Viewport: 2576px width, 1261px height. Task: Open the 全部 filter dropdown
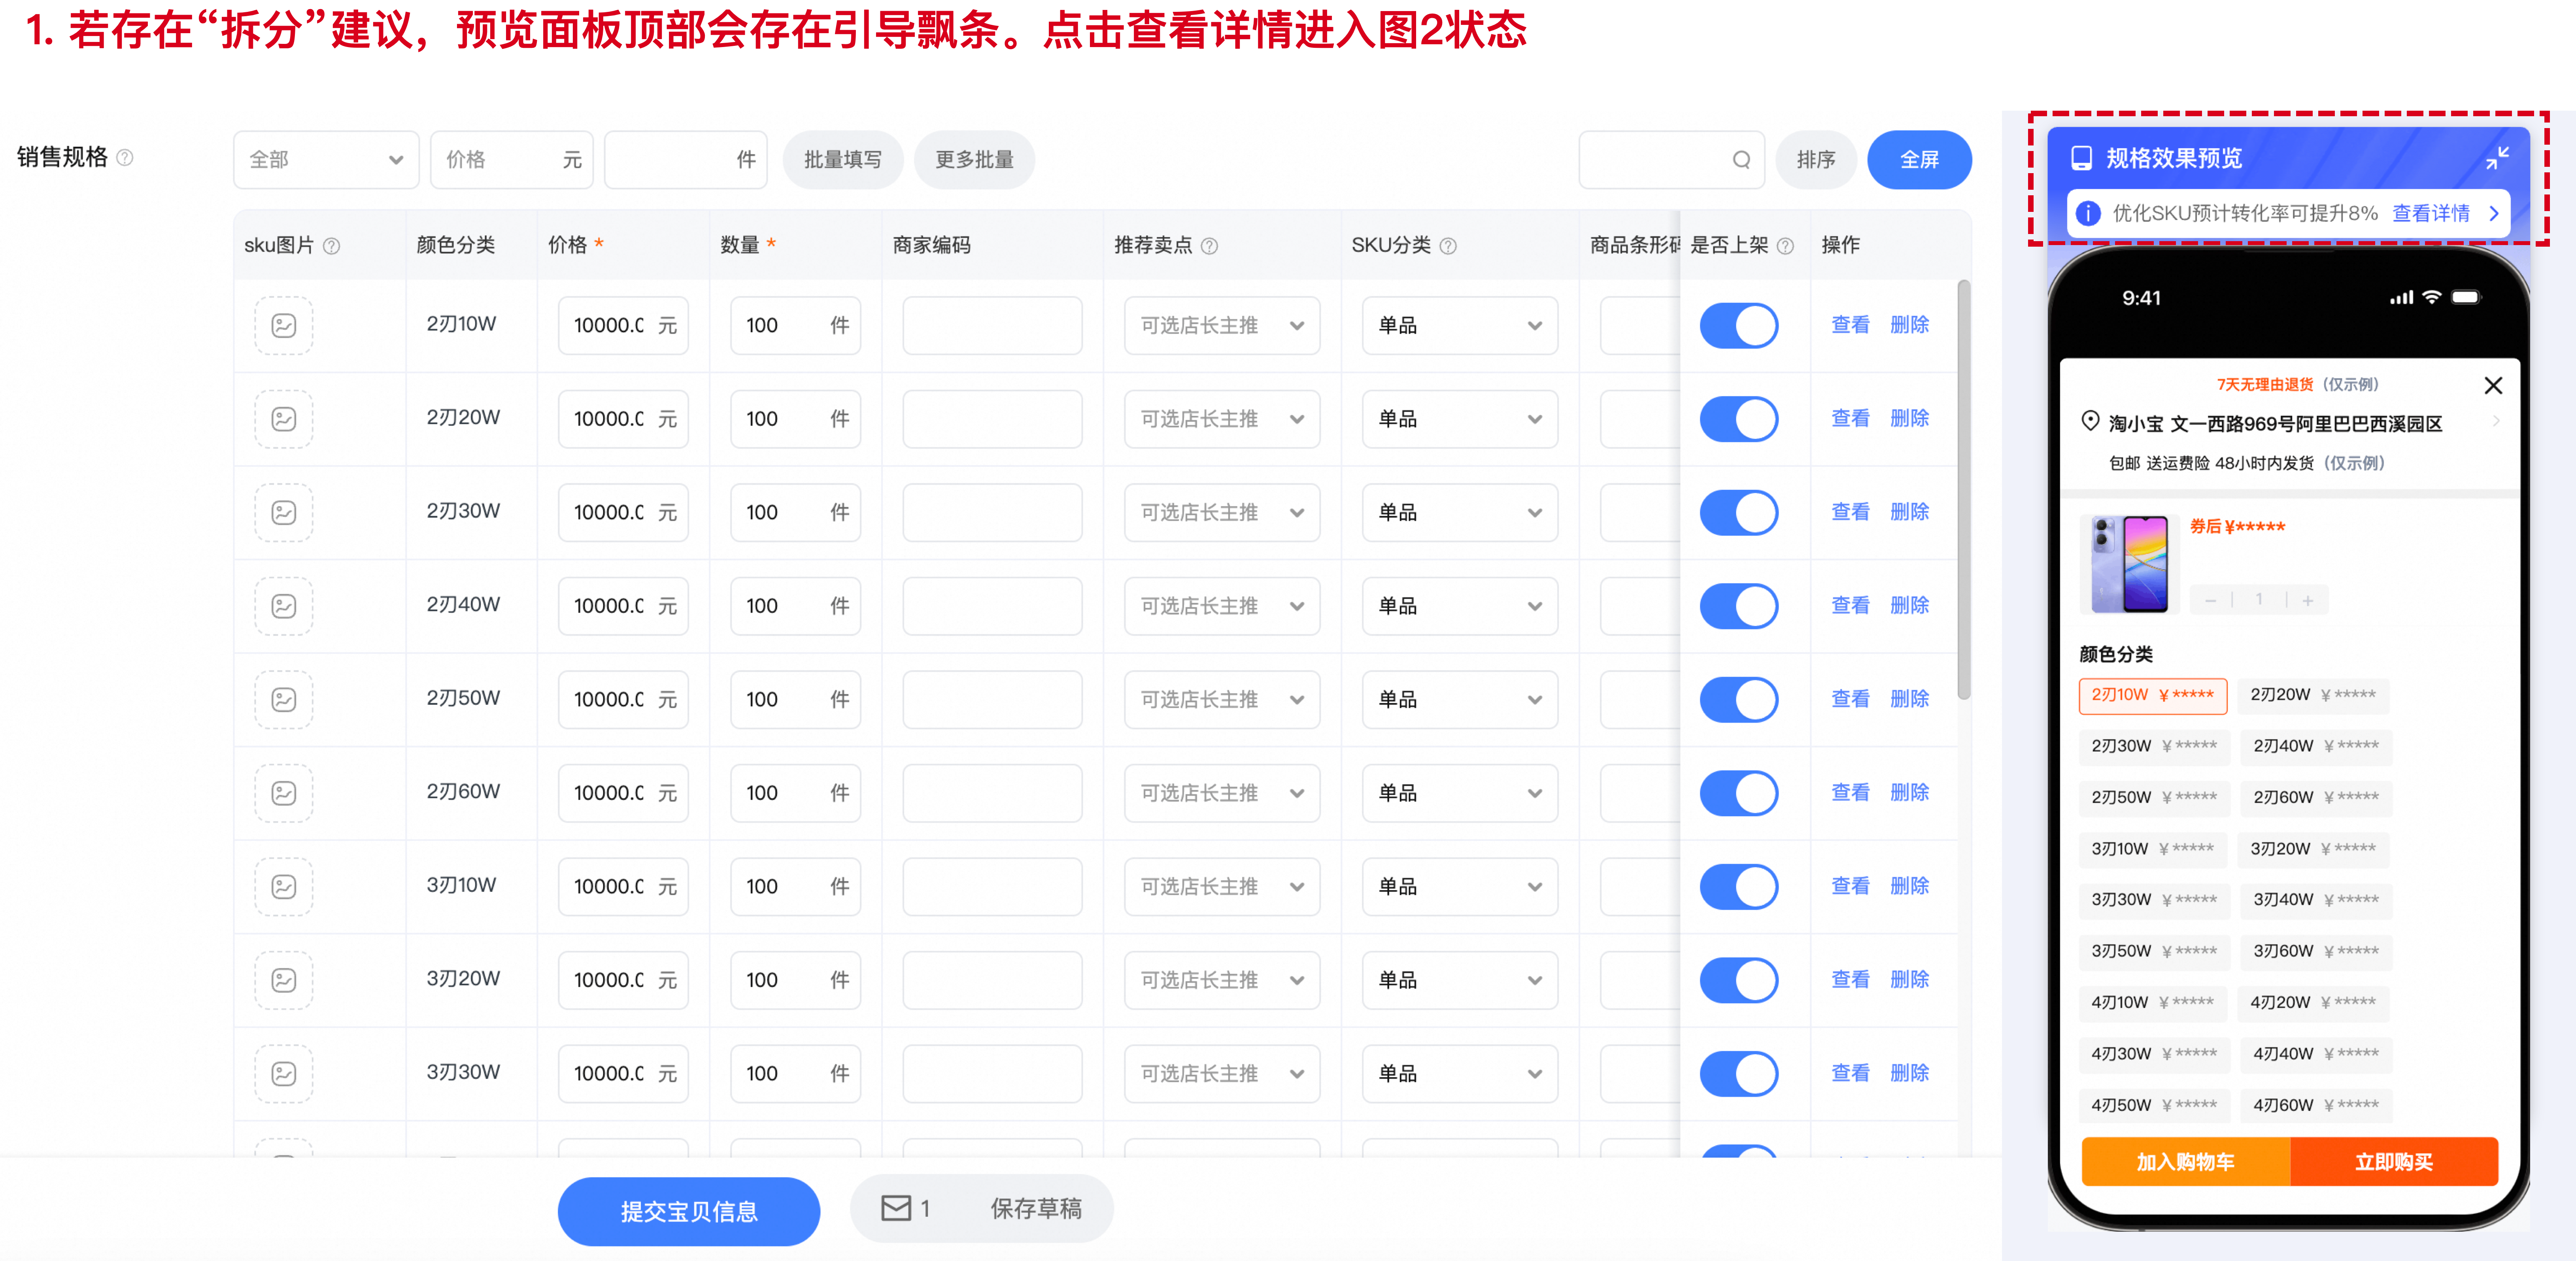point(326,160)
